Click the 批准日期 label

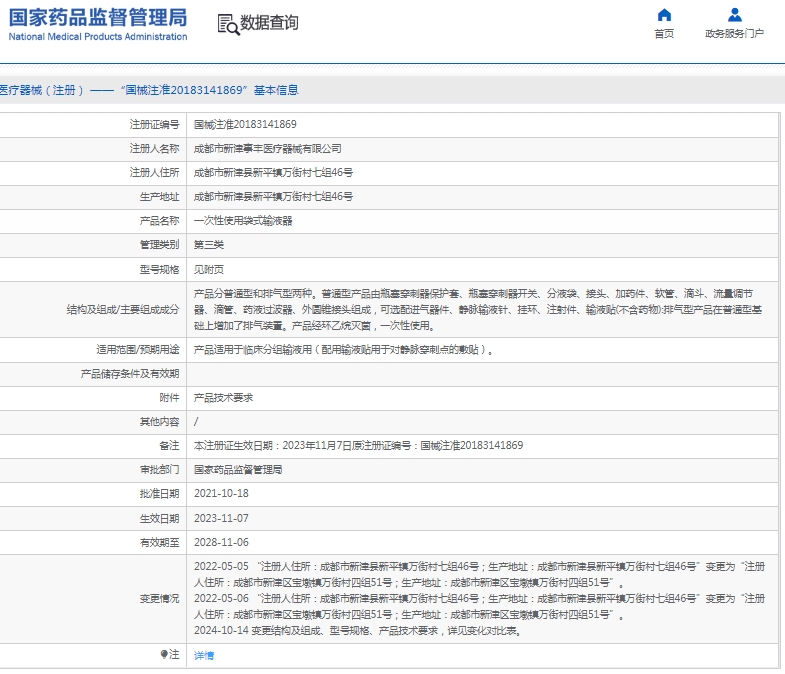(x=159, y=493)
